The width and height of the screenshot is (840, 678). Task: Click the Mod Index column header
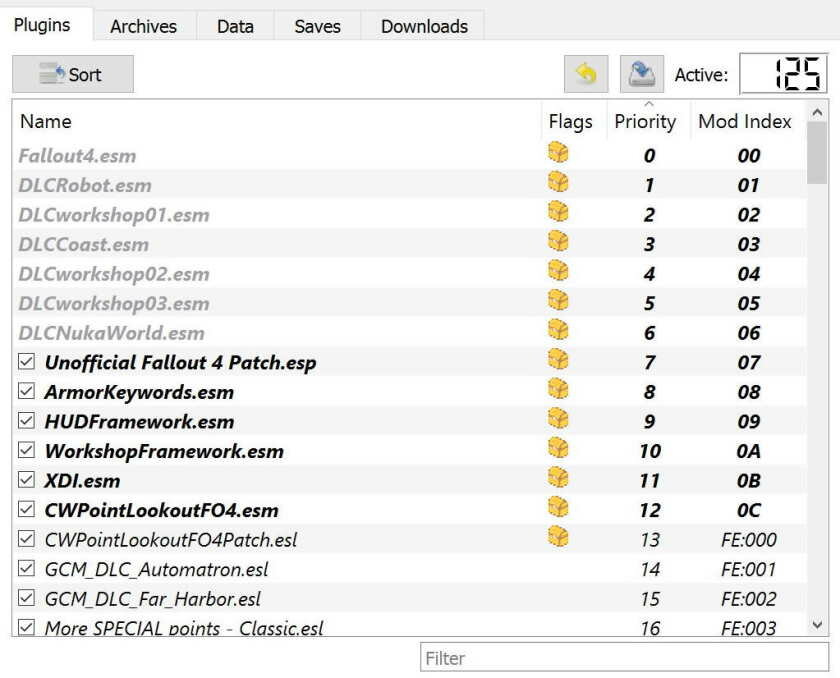pyautogui.click(x=745, y=122)
